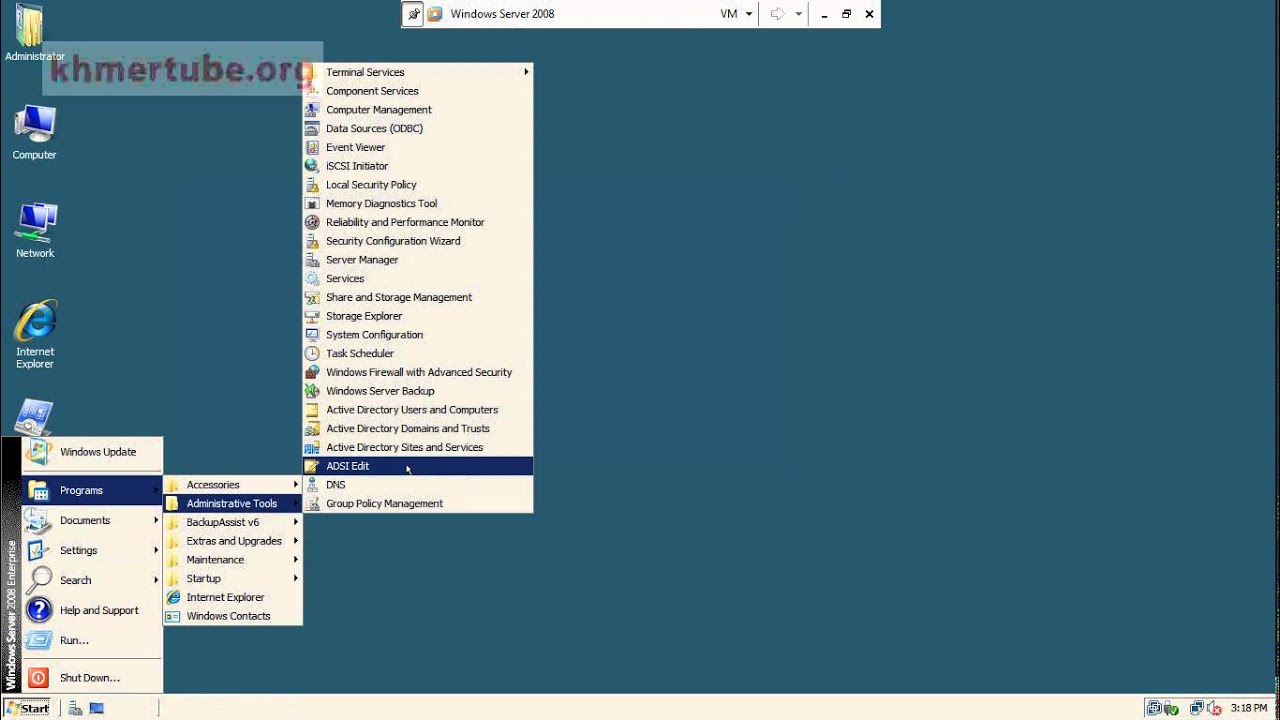
Task: Open Run... from the Start menu
Action: 92,640
